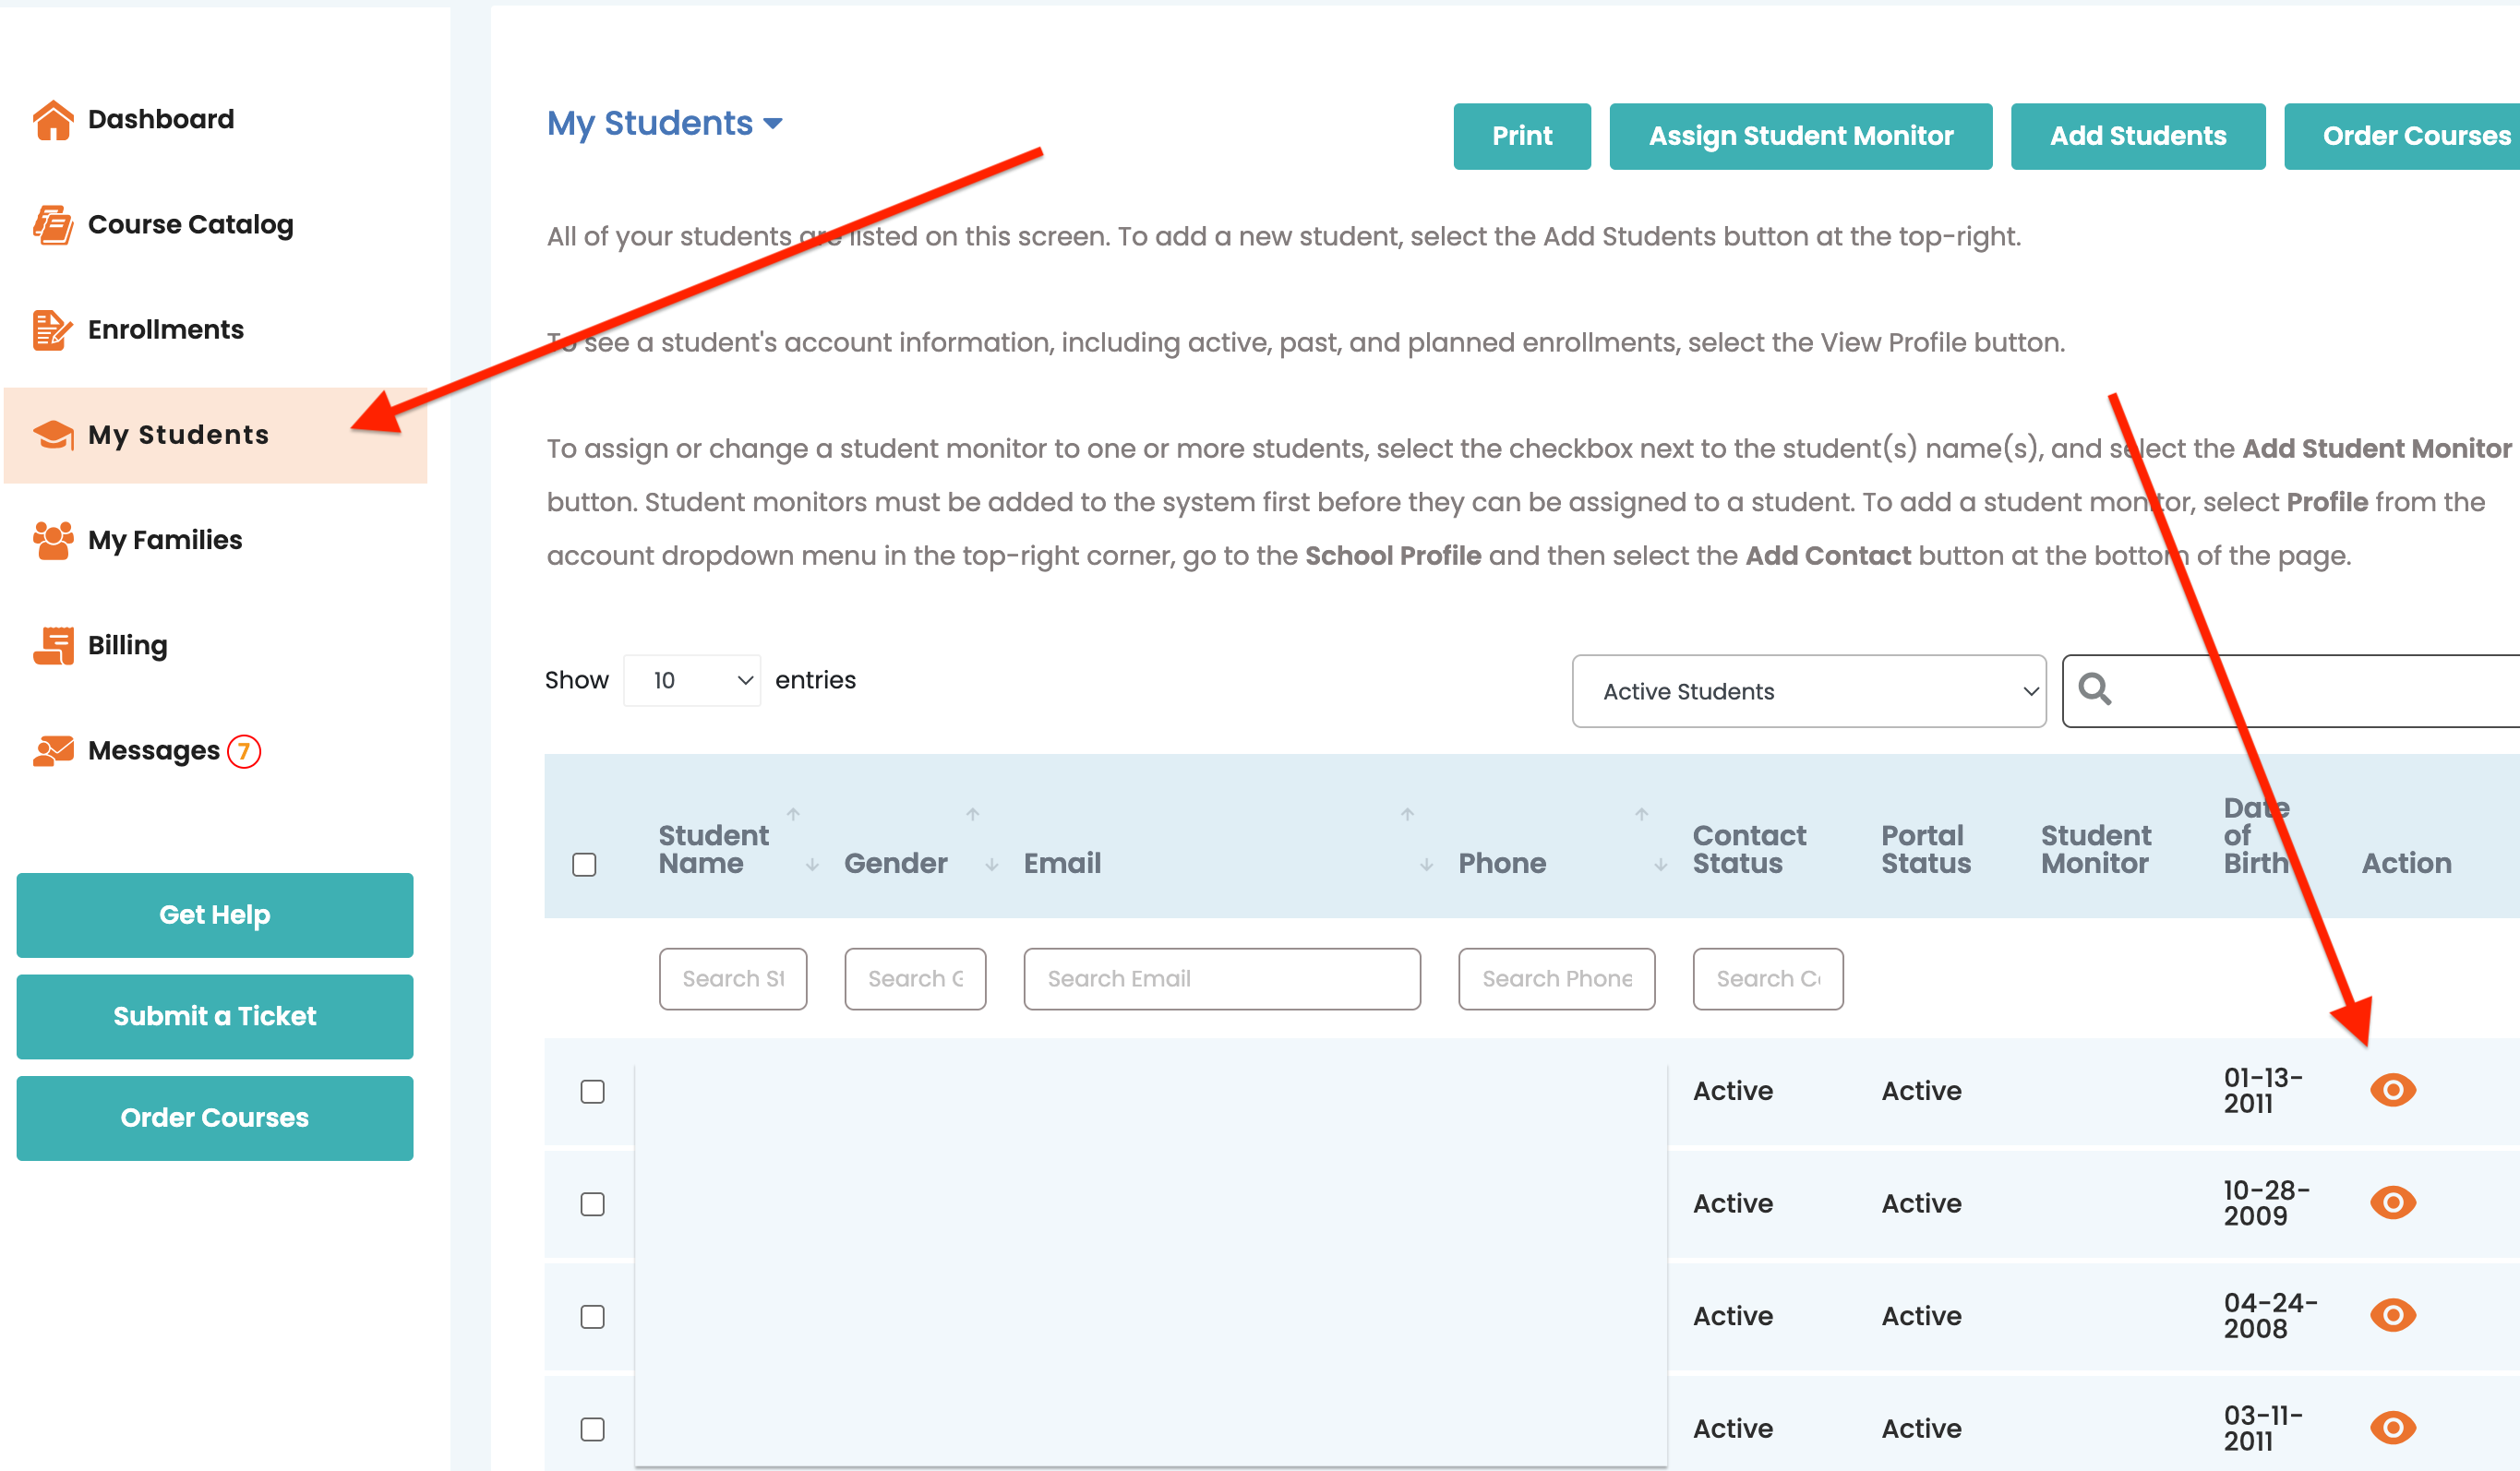Image resolution: width=2520 pixels, height=1471 pixels.
Task: Click the Enrollments pencil-paper icon
Action: (x=53, y=330)
